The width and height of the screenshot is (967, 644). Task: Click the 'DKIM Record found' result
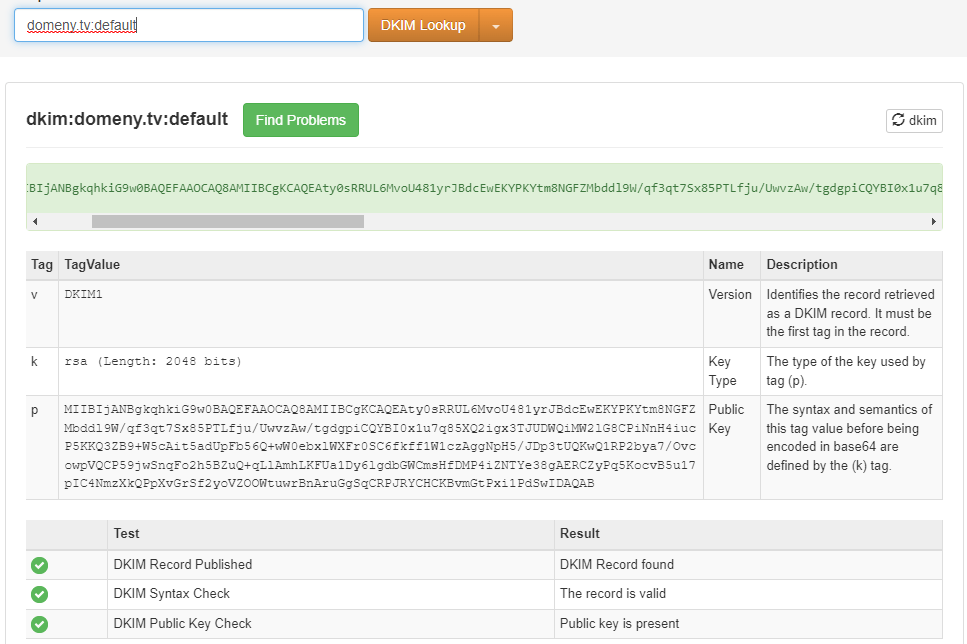tap(617, 564)
